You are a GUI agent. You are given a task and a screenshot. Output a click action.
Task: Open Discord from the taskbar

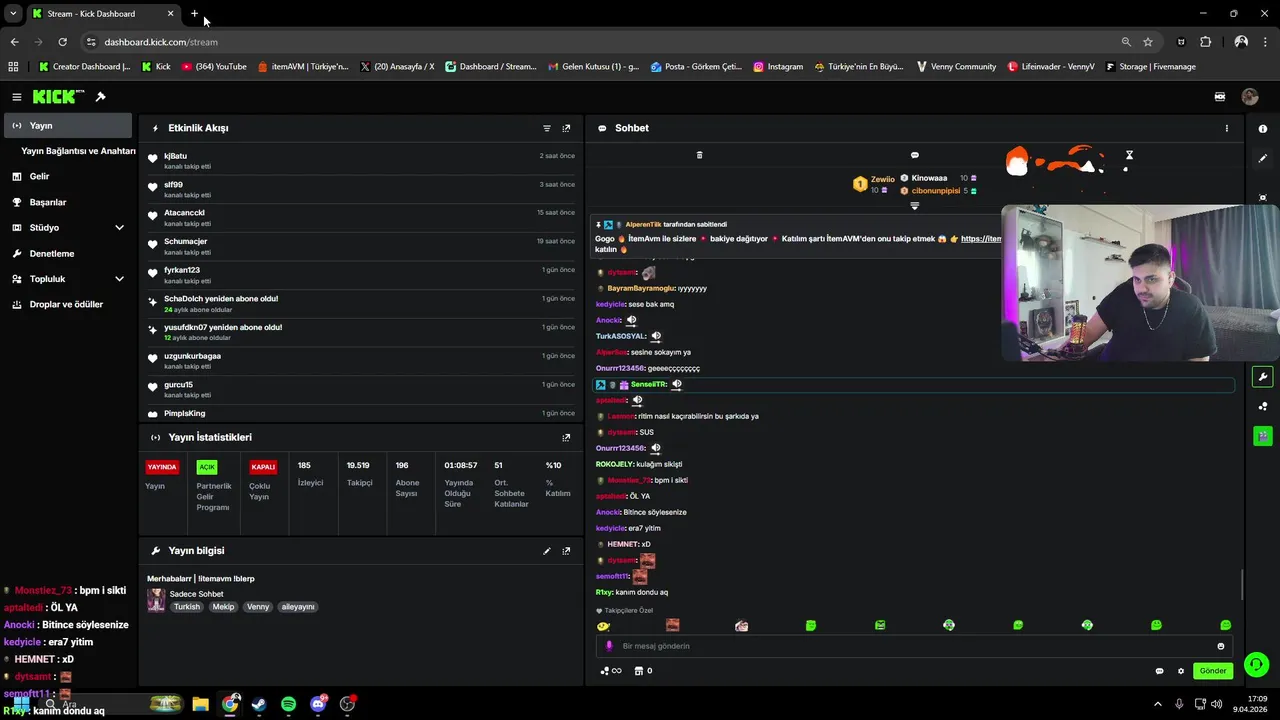pyautogui.click(x=318, y=704)
